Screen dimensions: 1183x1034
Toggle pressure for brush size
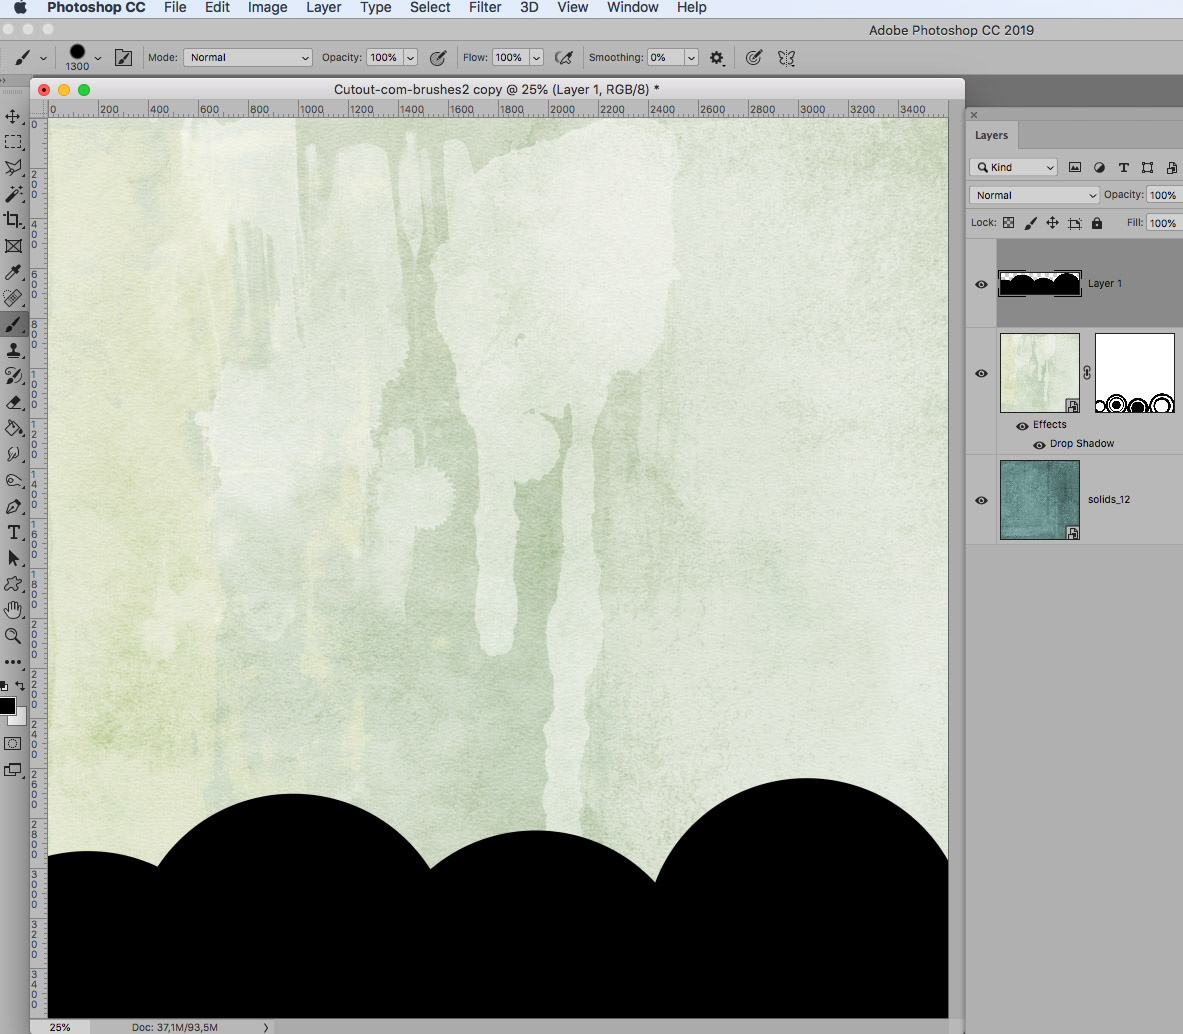tap(753, 58)
